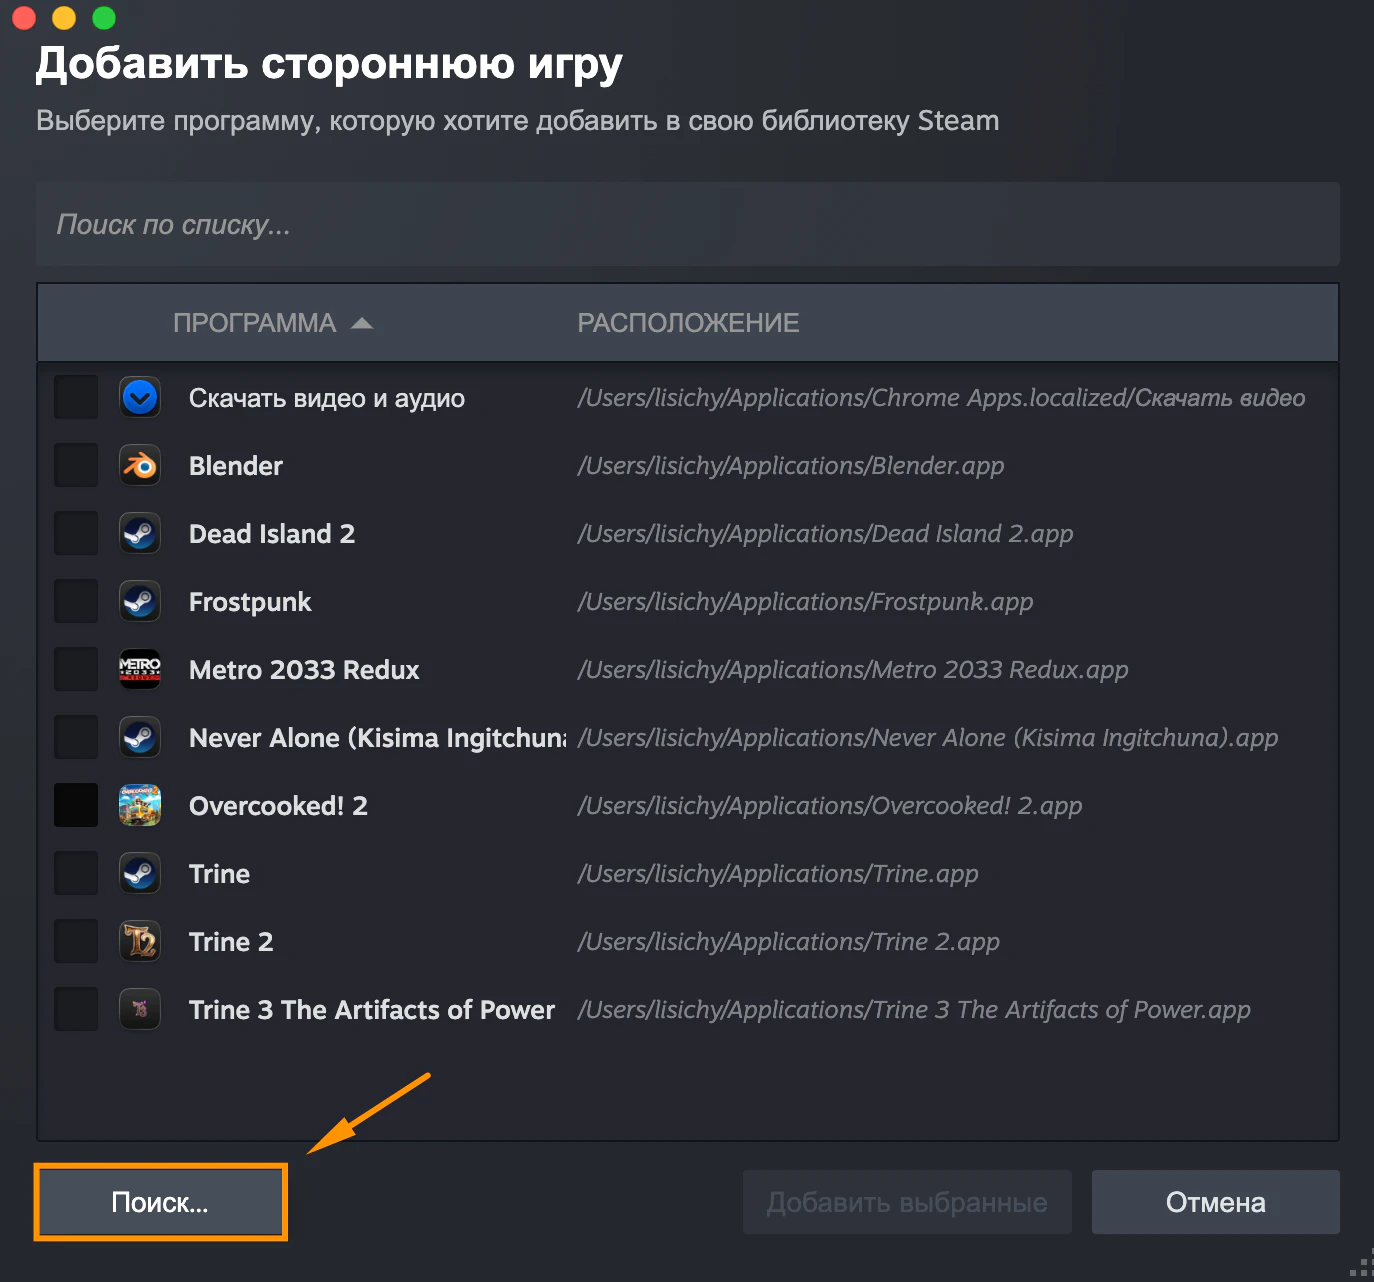The height and width of the screenshot is (1282, 1374).
Task: Enable the Overcooked! 2 checkbox
Action: [x=76, y=806]
